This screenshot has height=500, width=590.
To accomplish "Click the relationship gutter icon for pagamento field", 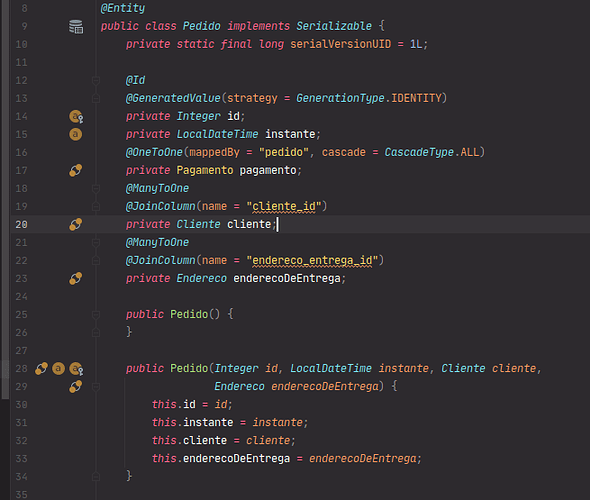I will pyautogui.click(x=75, y=170).
